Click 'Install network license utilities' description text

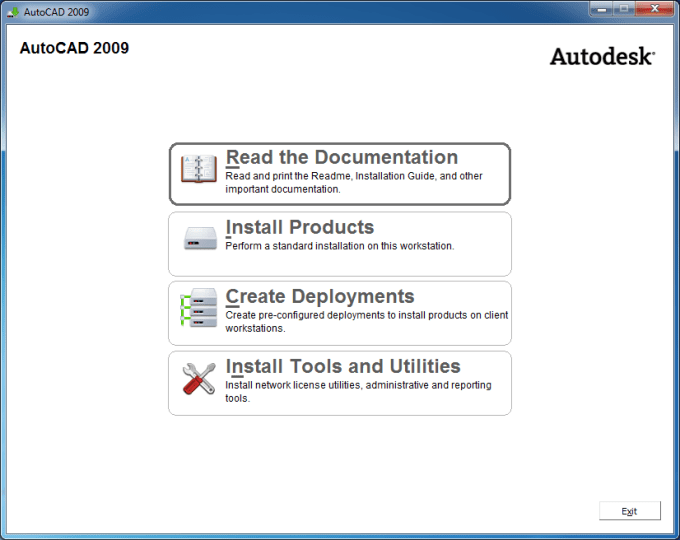[358, 391]
